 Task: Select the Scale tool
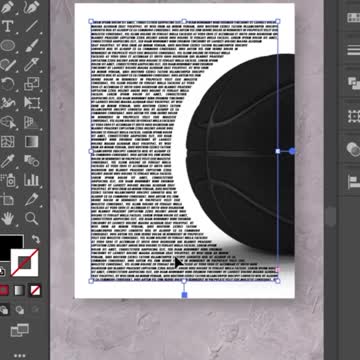[32, 83]
